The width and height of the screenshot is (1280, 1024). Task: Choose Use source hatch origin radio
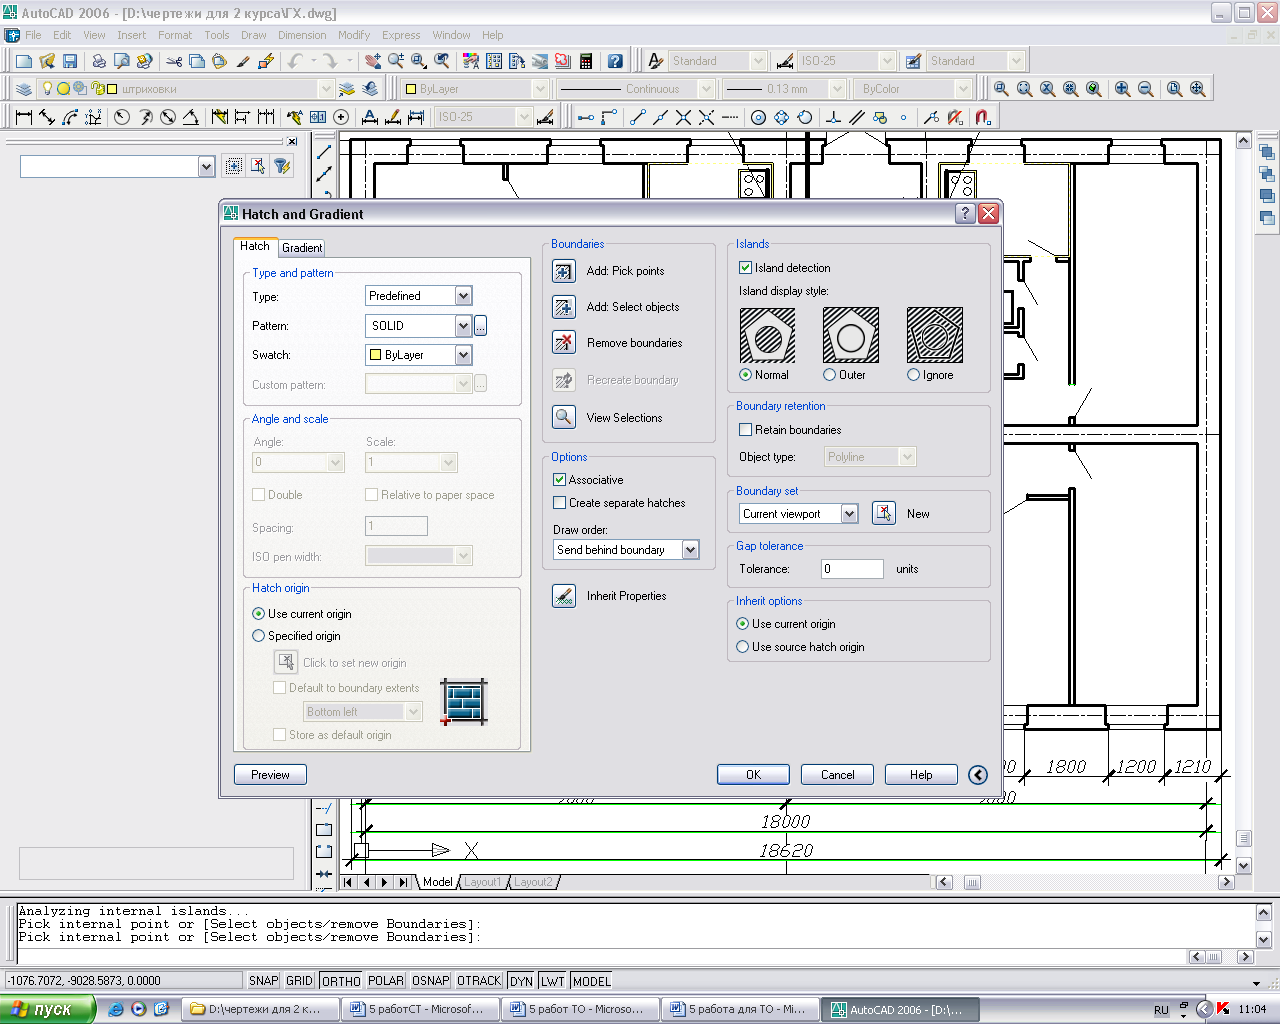742,647
